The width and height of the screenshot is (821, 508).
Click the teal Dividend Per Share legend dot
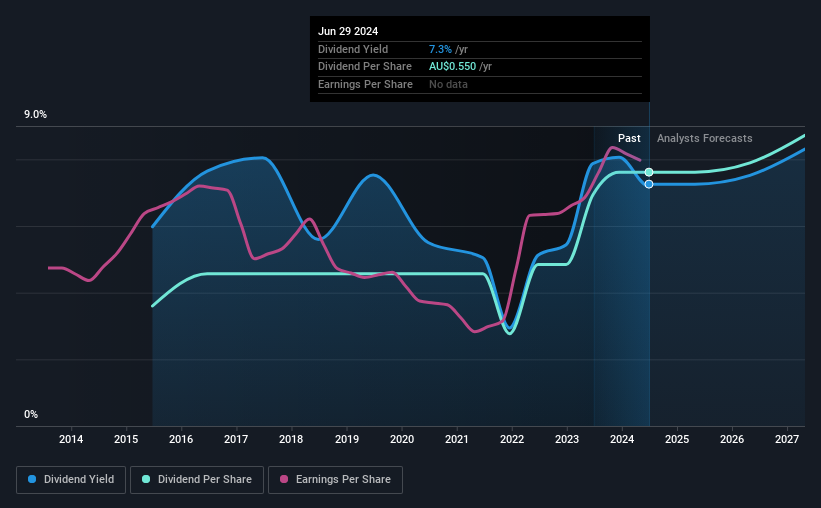point(146,479)
